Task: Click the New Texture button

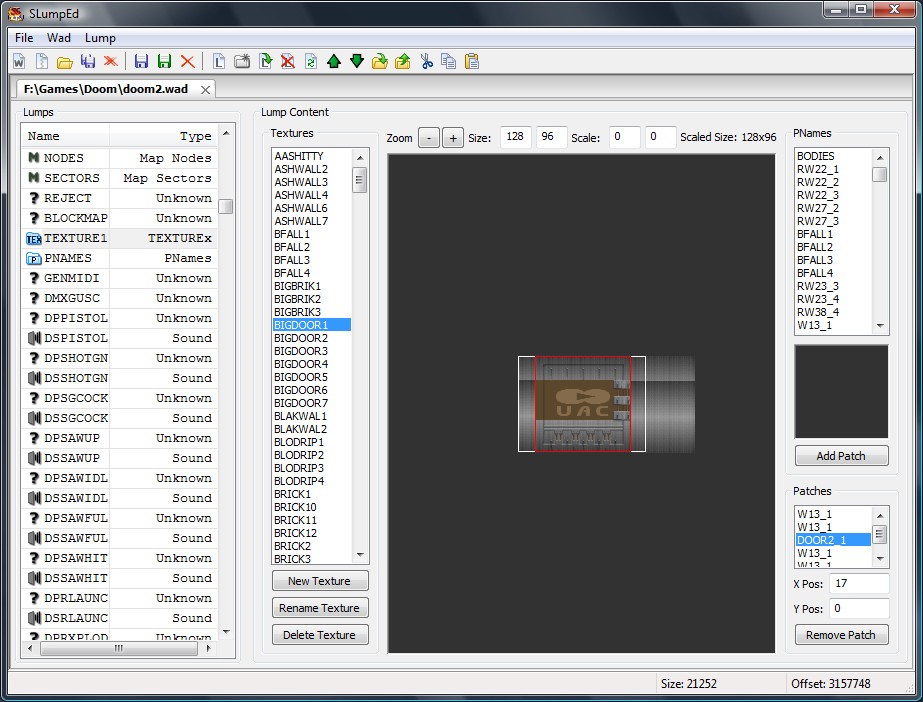Action: coord(320,581)
